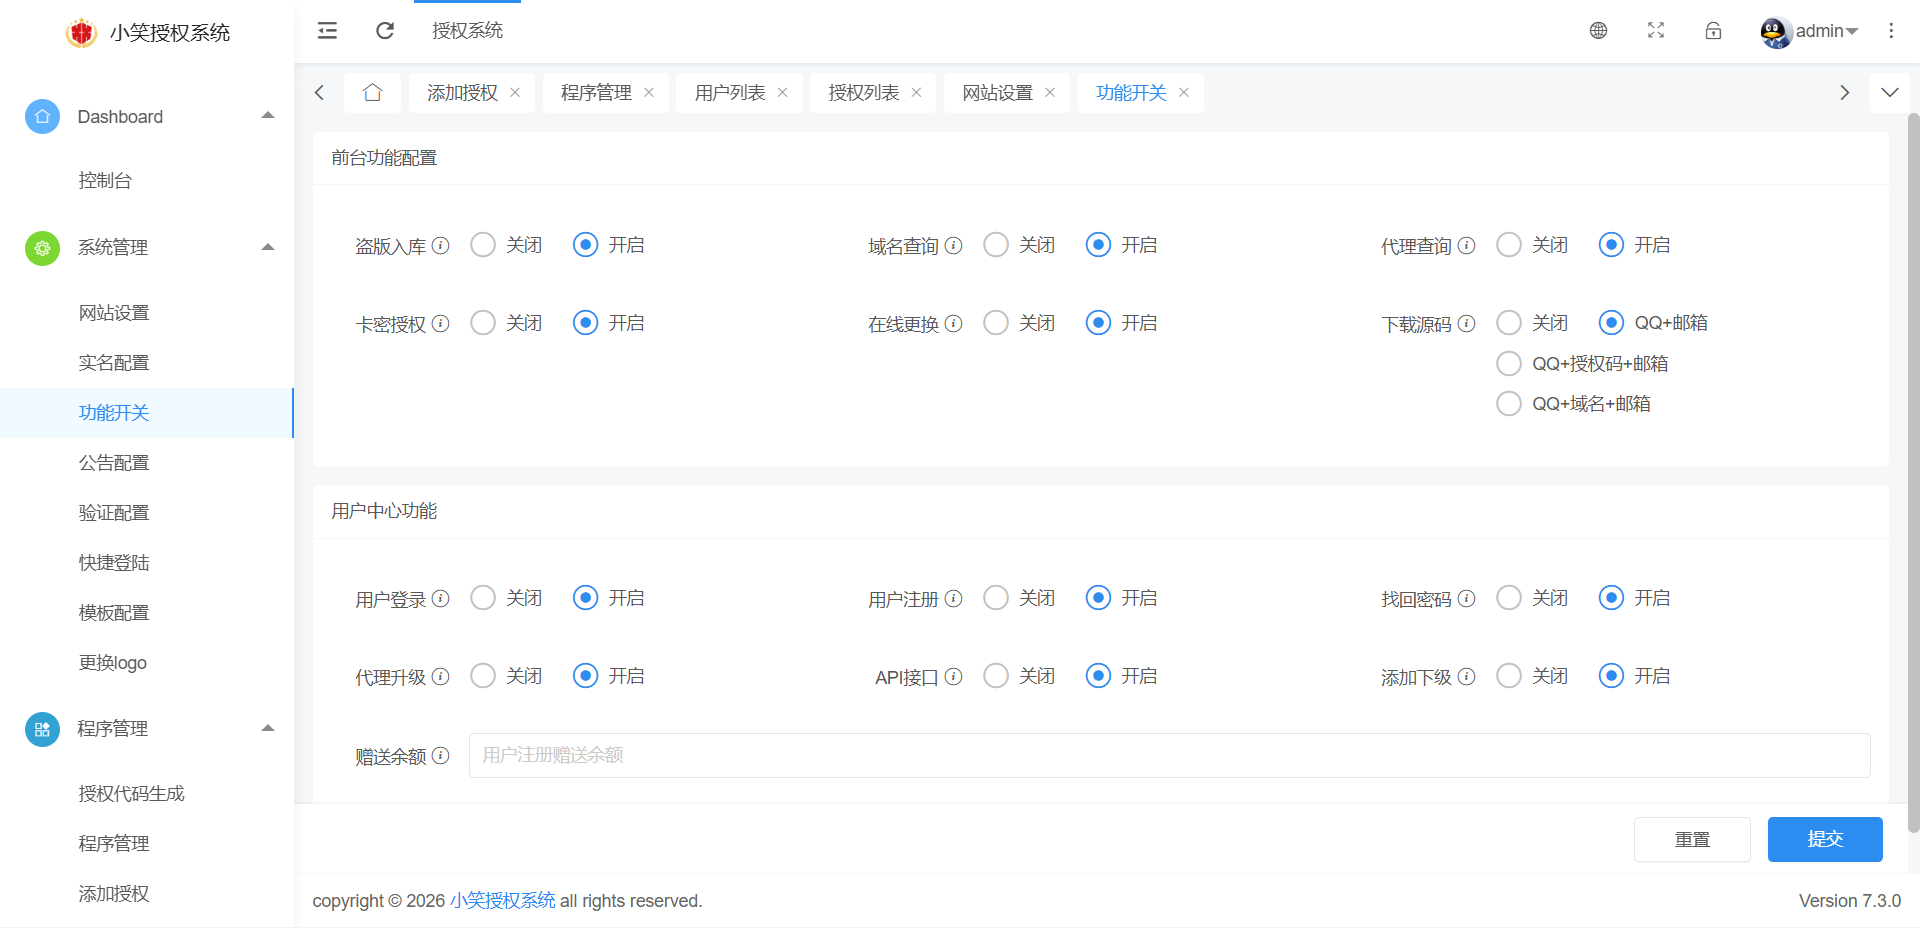Viewport: 1920px width, 928px height.
Task: Switch to the 授权列表 tab
Action: (x=863, y=93)
